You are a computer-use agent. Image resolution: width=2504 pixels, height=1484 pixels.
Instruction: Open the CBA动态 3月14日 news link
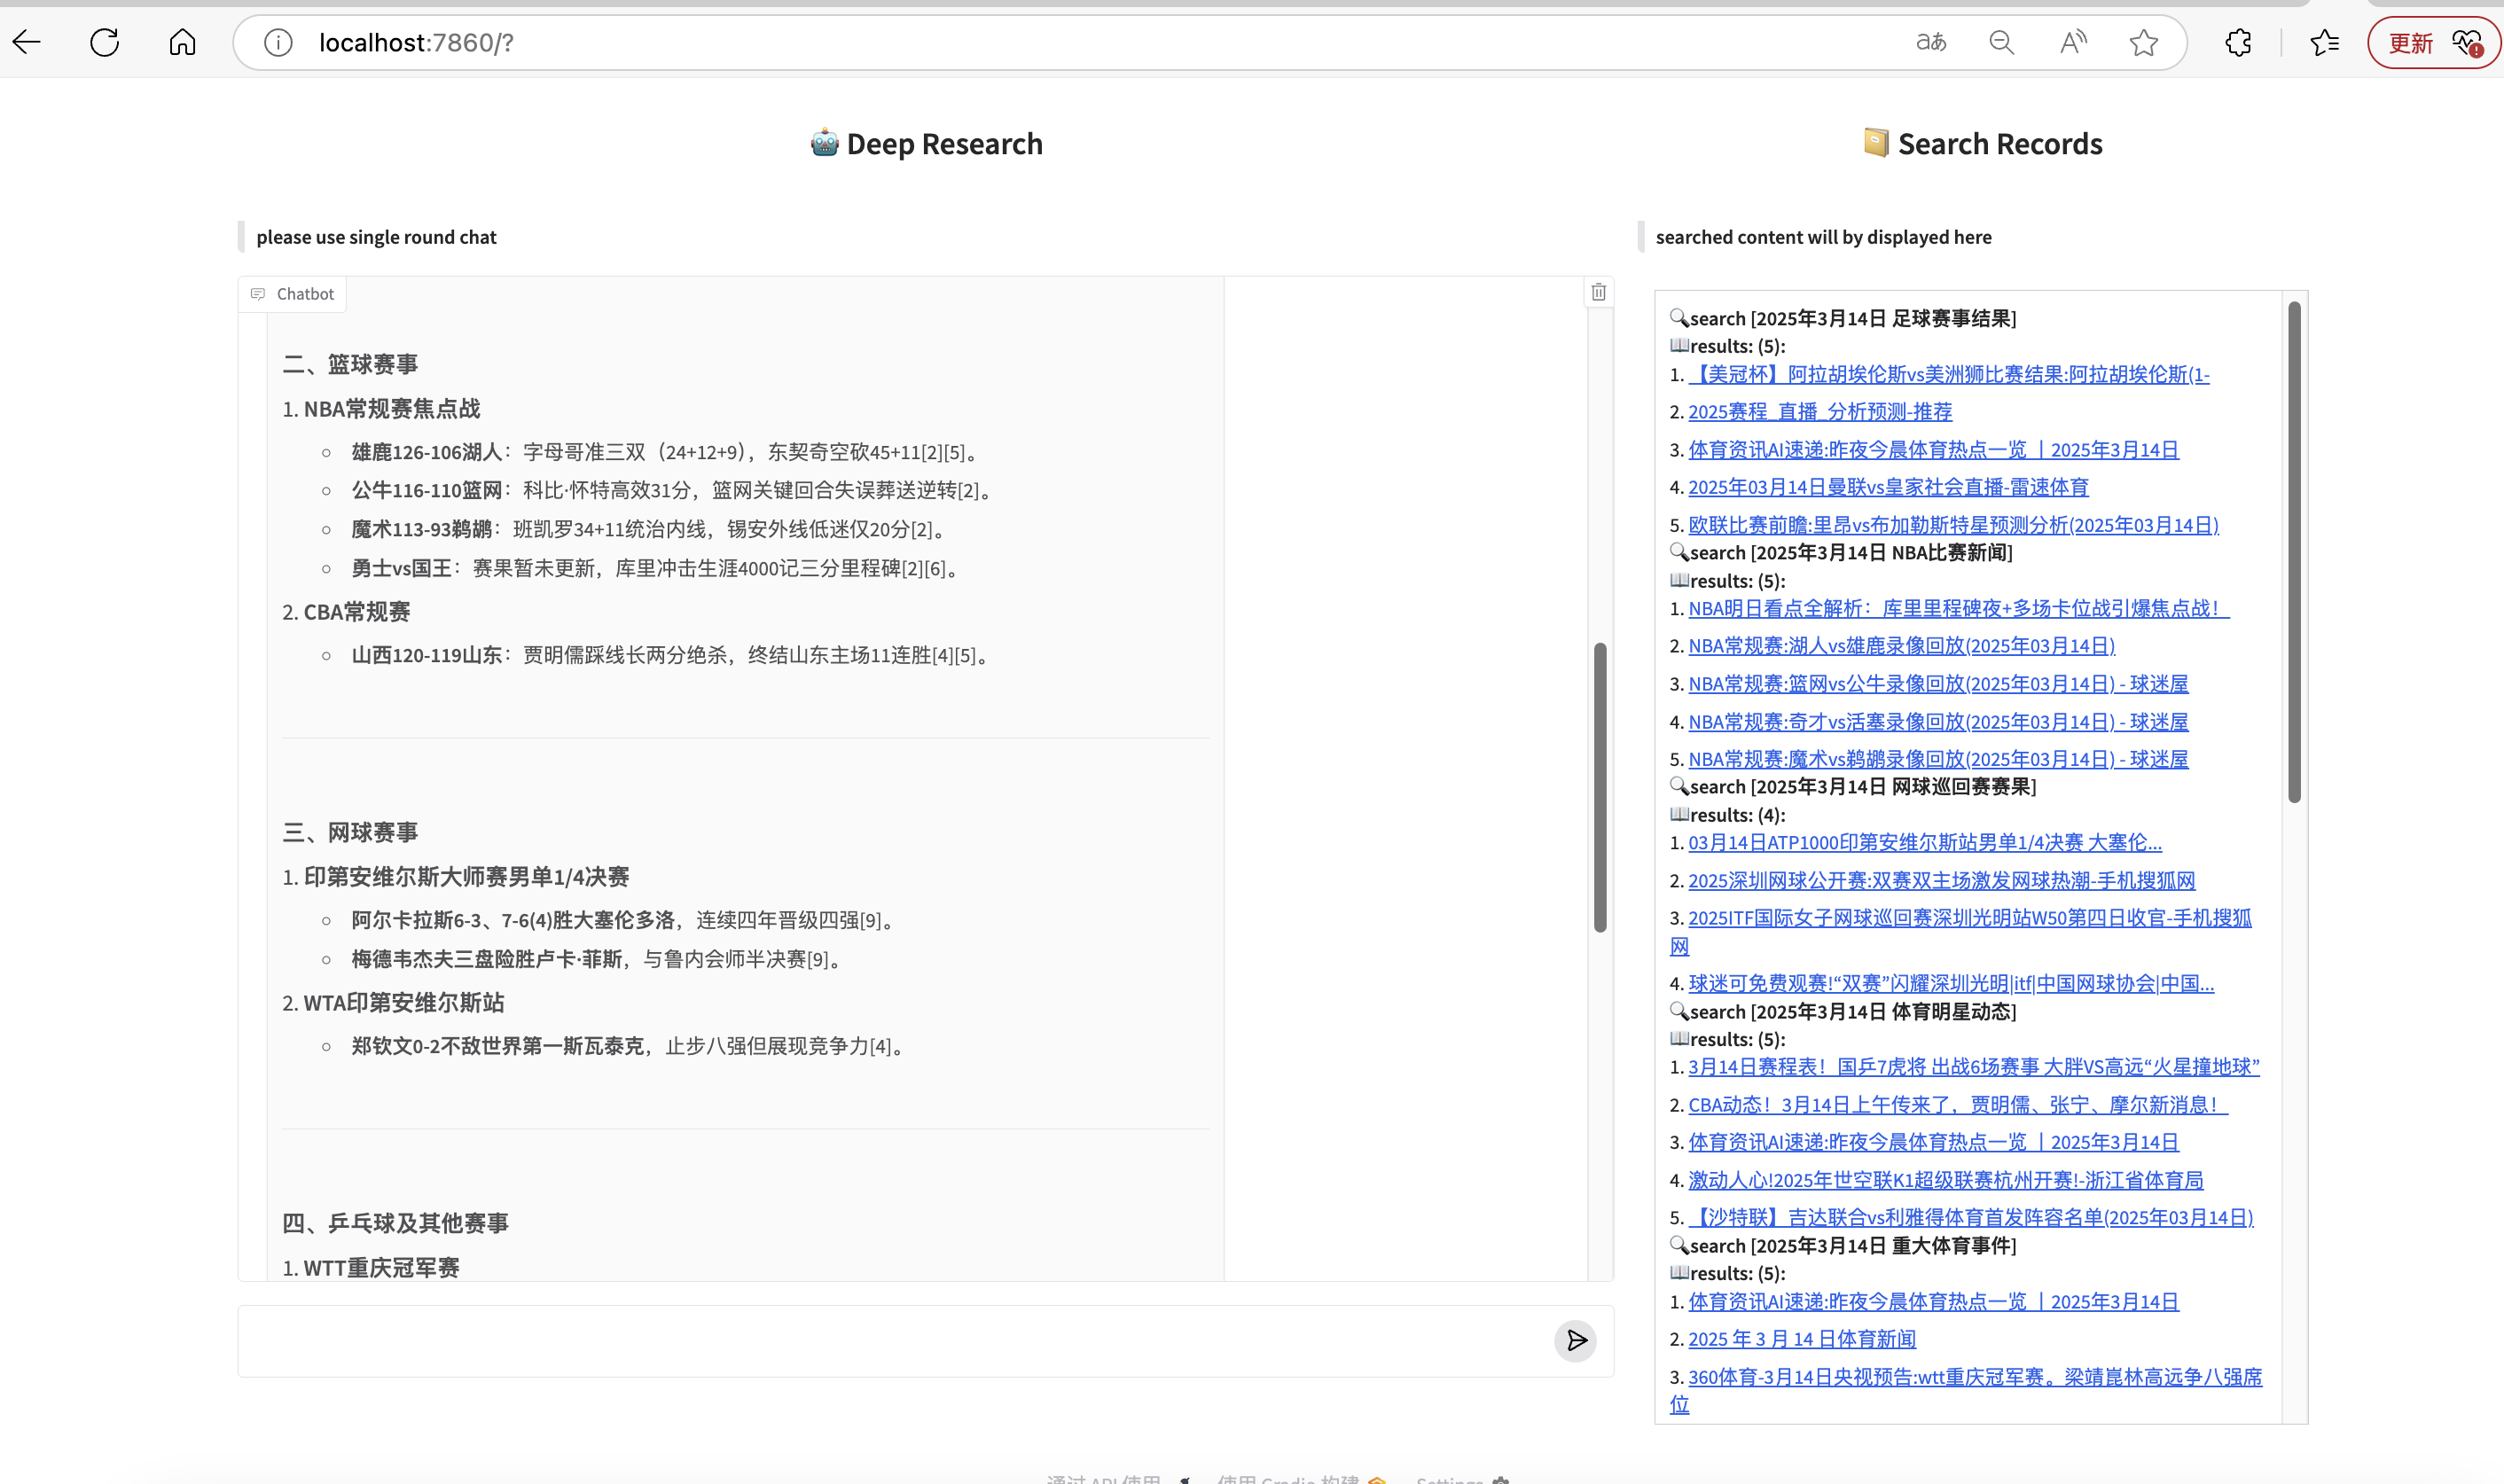(1956, 1105)
